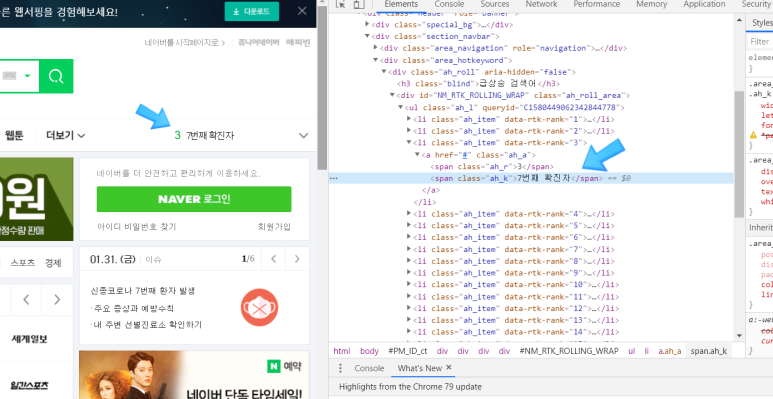Open the Performance tab

click(597, 4)
